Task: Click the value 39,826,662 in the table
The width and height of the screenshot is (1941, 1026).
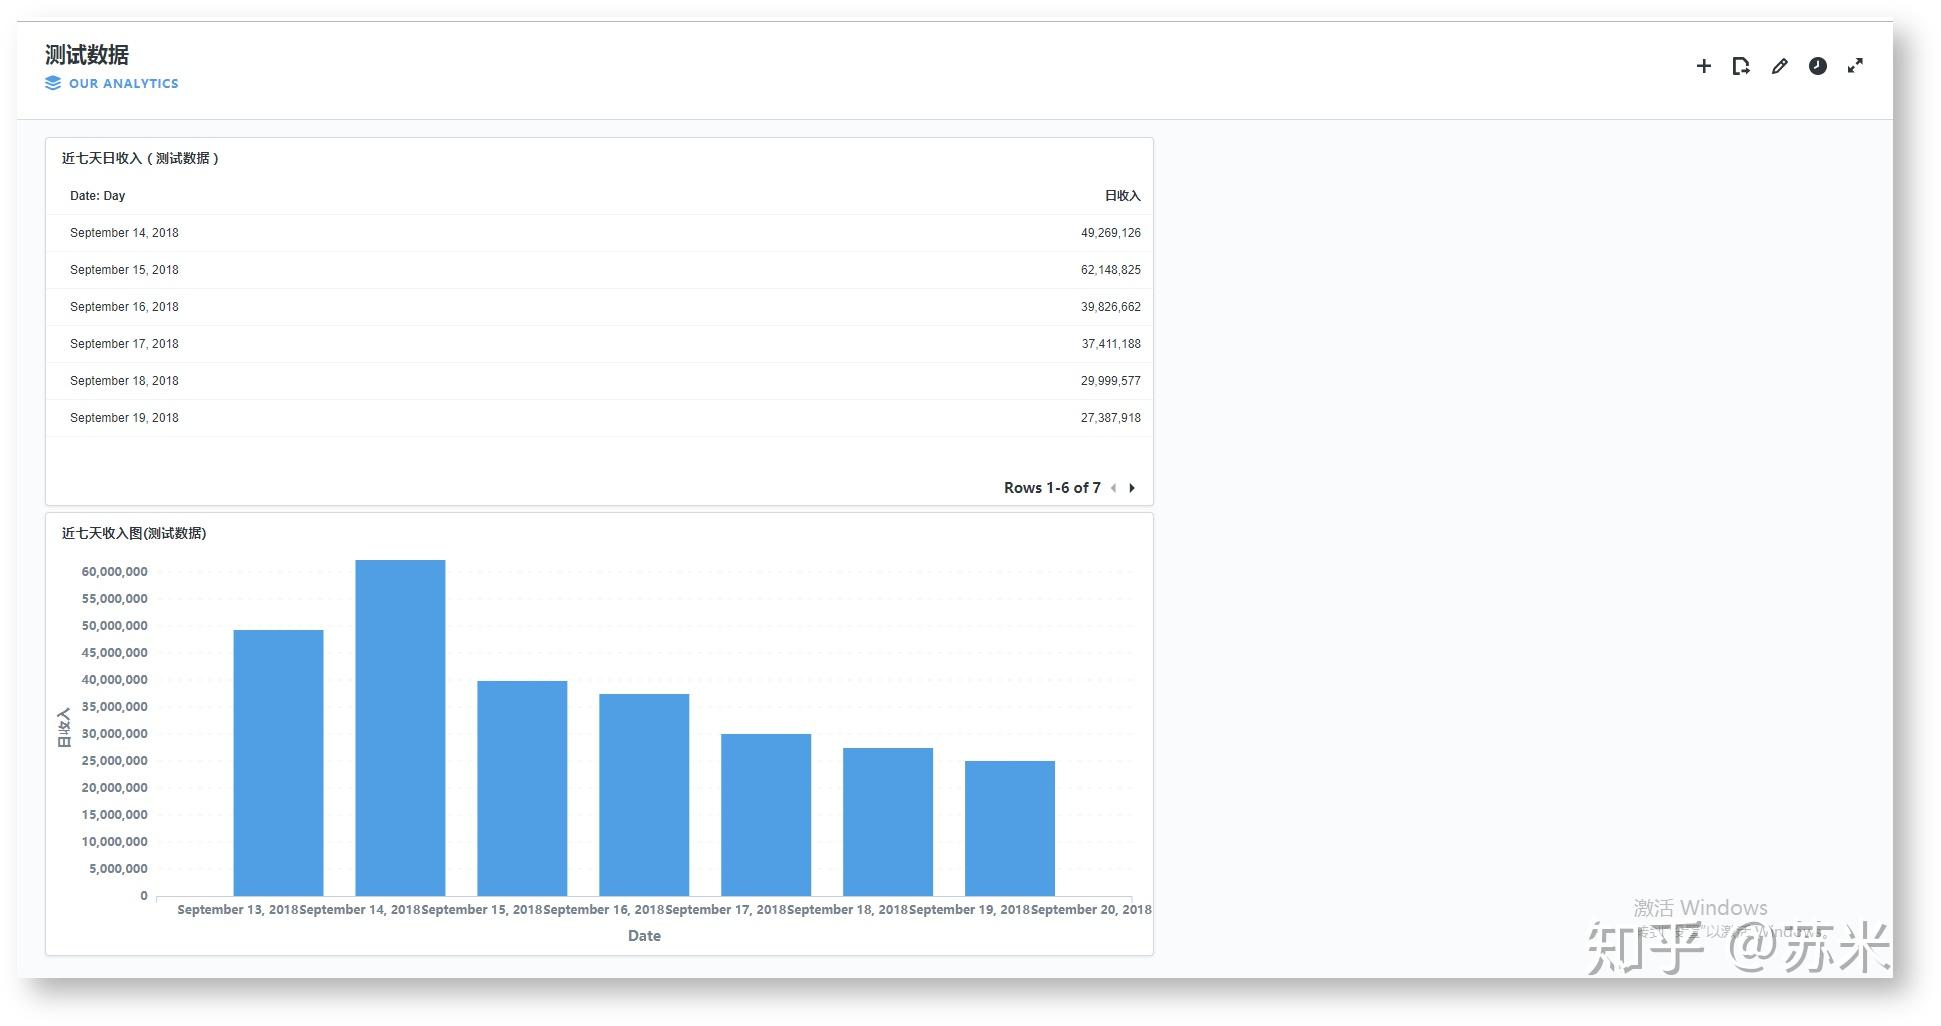Action: tap(1110, 307)
